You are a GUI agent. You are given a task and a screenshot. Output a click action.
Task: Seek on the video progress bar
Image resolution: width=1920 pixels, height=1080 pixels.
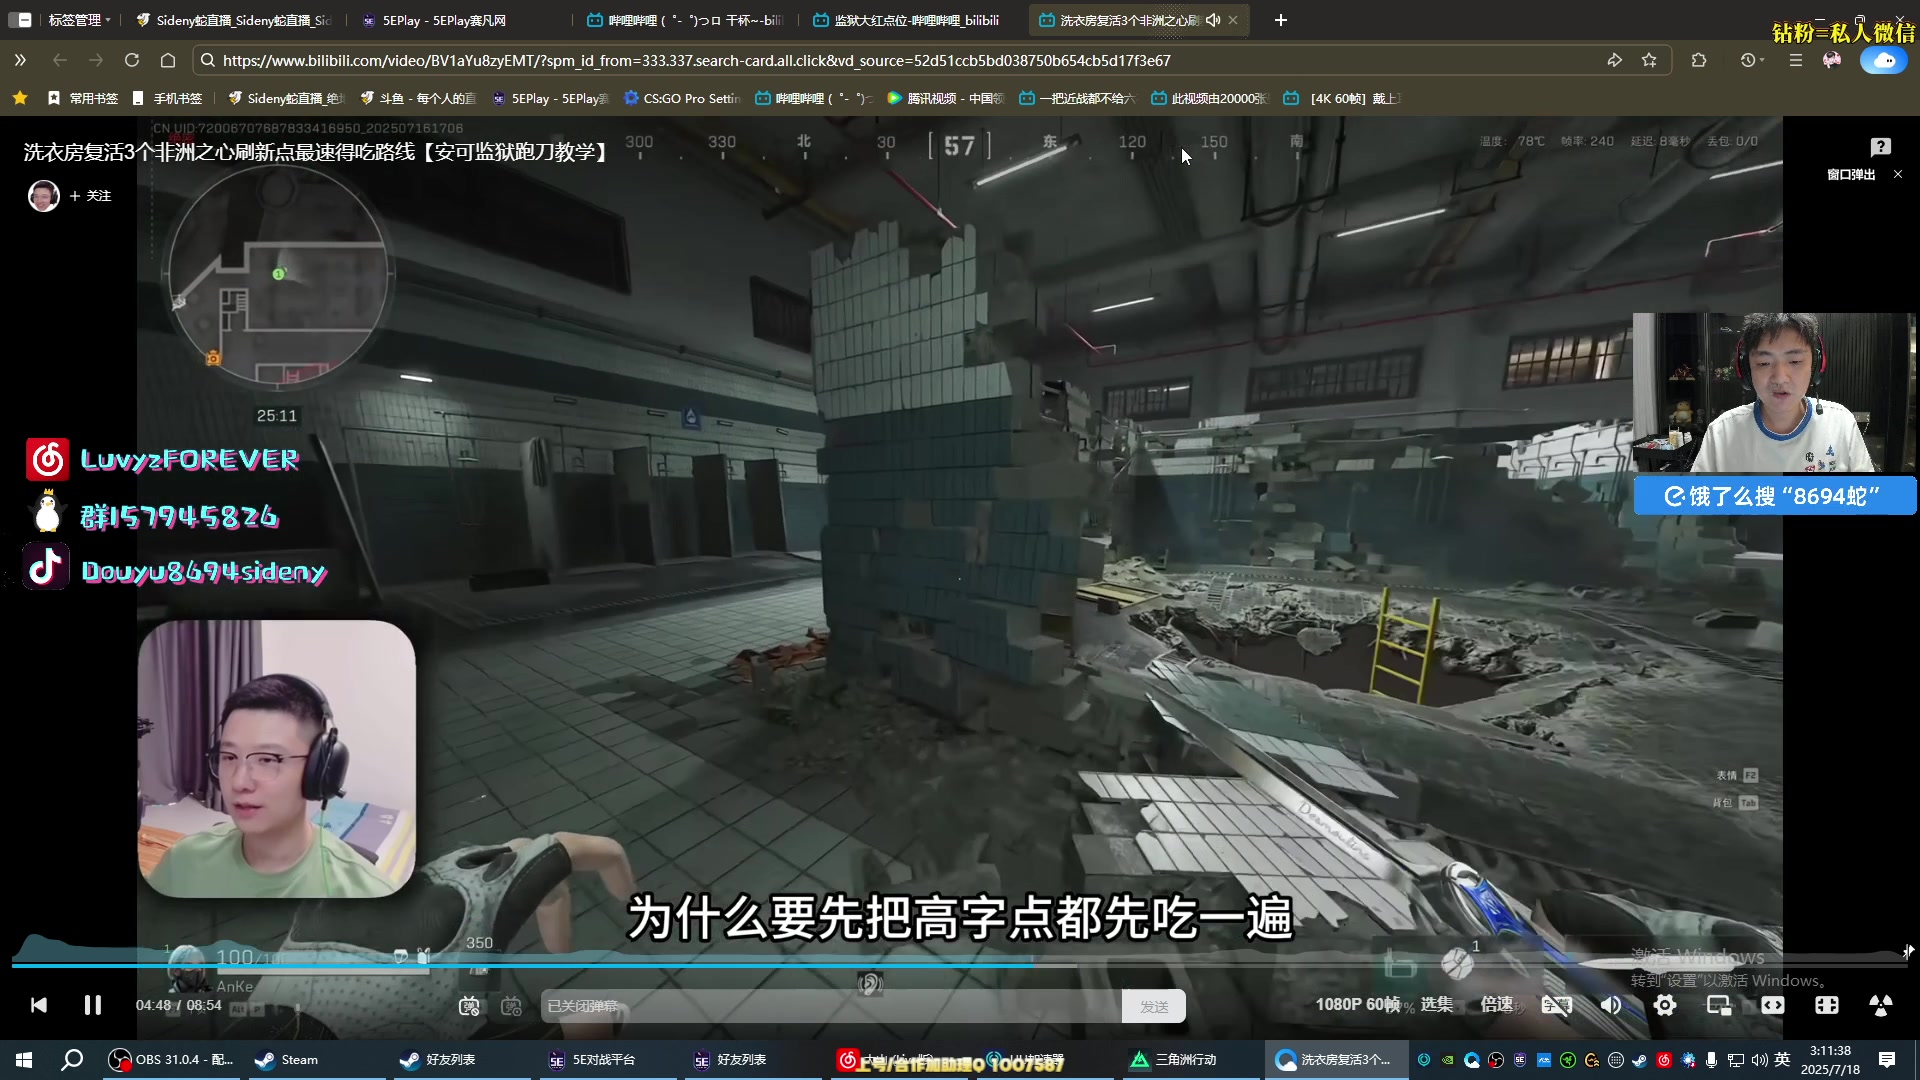[960, 965]
